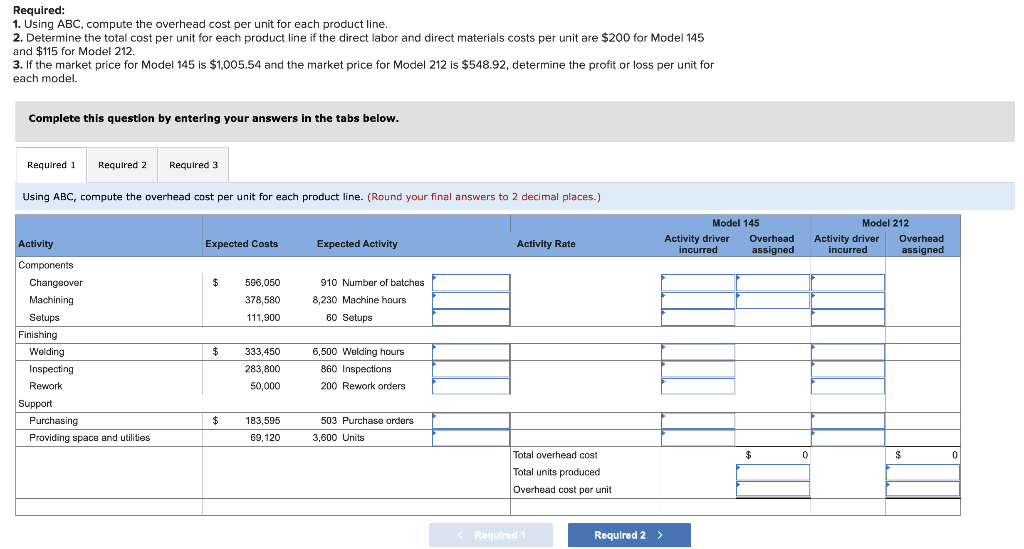Select the Inspecting activity rate input
This screenshot has height=549, width=1024.
tap(471, 369)
